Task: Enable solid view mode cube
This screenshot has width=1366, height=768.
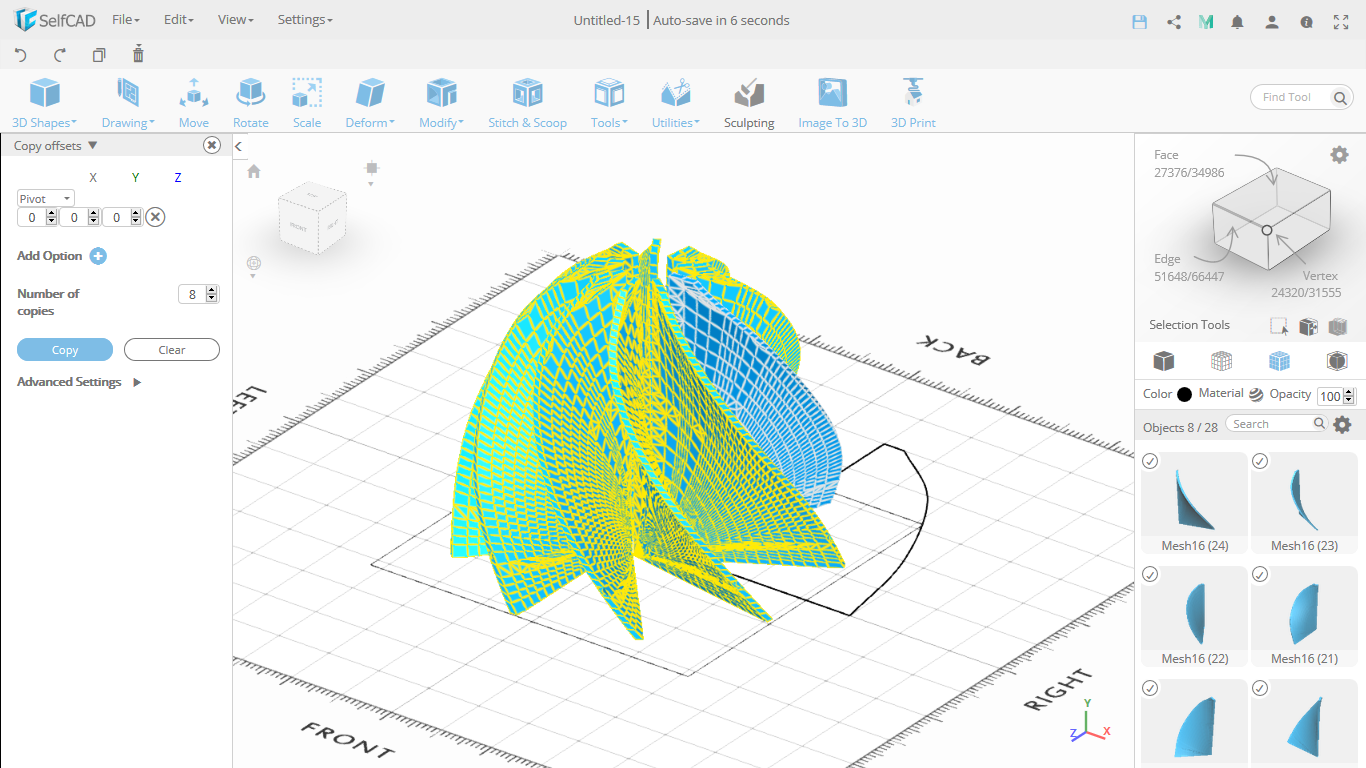Action: 1163,360
